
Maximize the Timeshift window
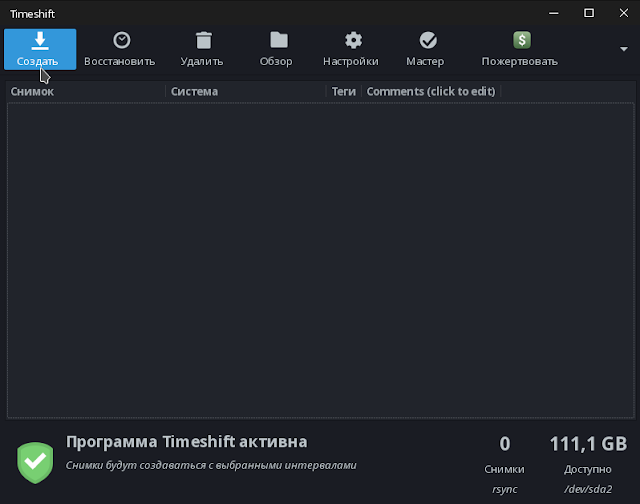tap(589, 13)
